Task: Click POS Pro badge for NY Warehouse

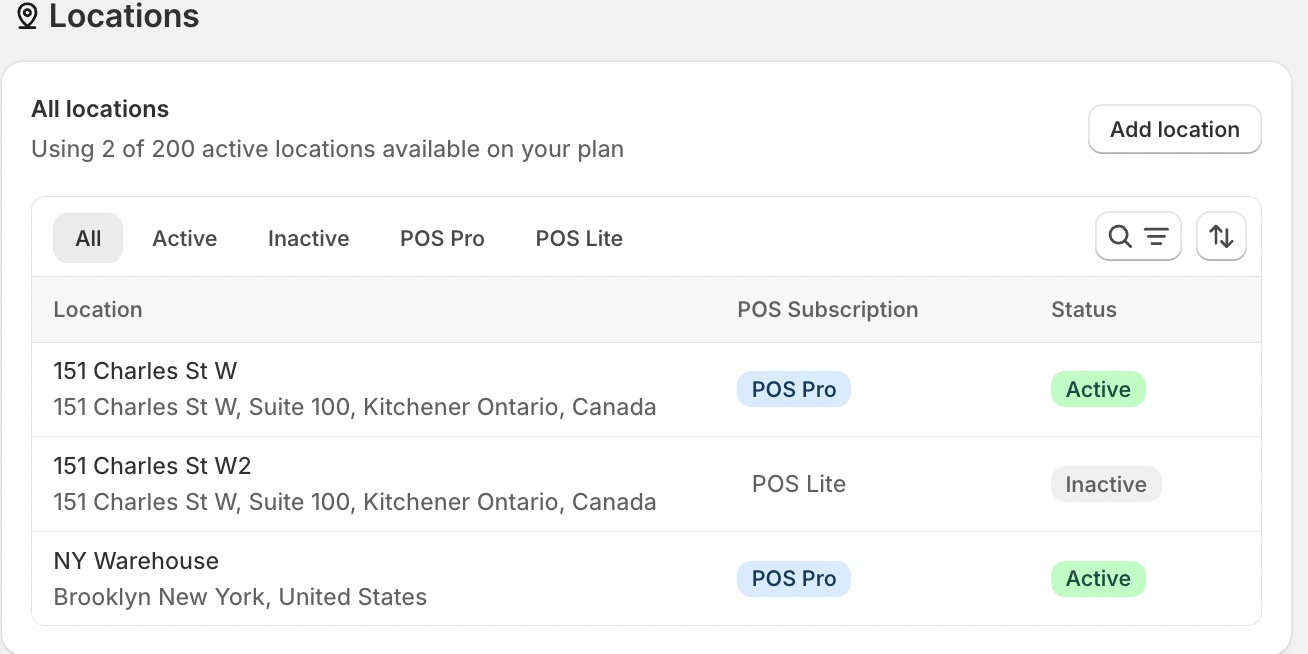Action: pyautogui.click(x=794, y=579)
